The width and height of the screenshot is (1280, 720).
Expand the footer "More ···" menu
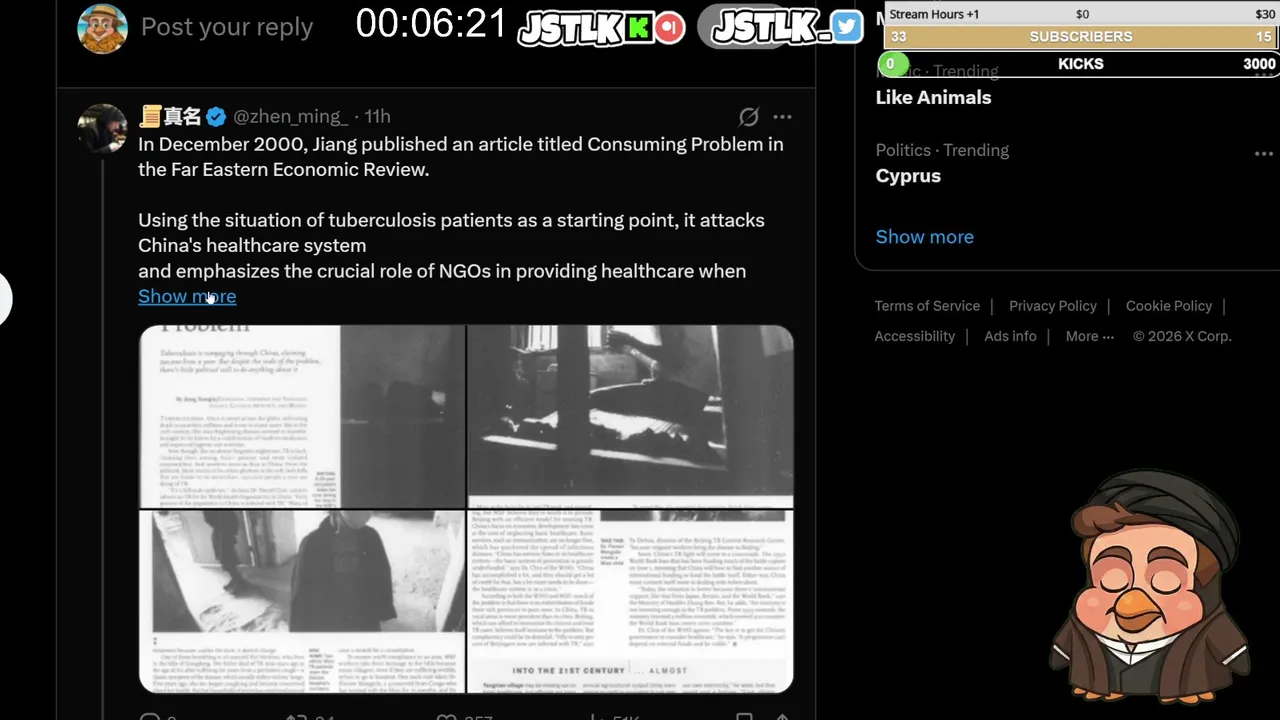pos(1089,336)
